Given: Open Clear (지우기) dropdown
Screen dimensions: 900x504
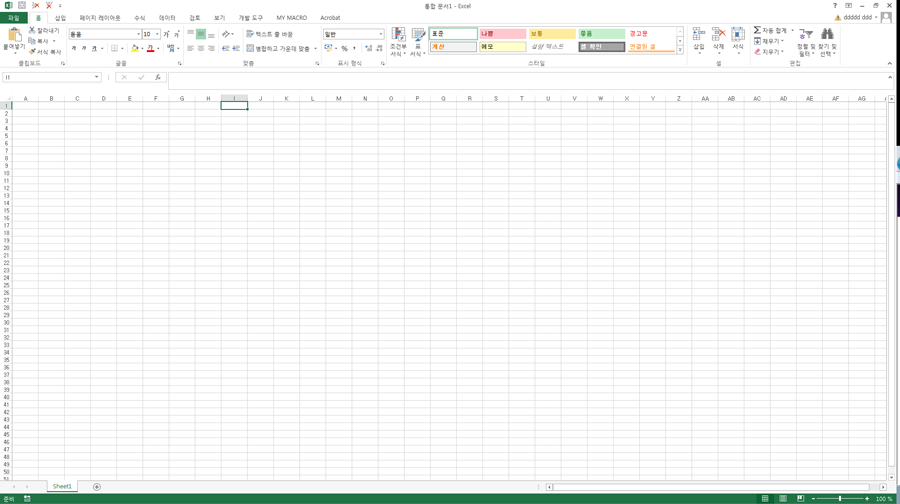Looking at the screenshot, I should [x=769, y=52].
